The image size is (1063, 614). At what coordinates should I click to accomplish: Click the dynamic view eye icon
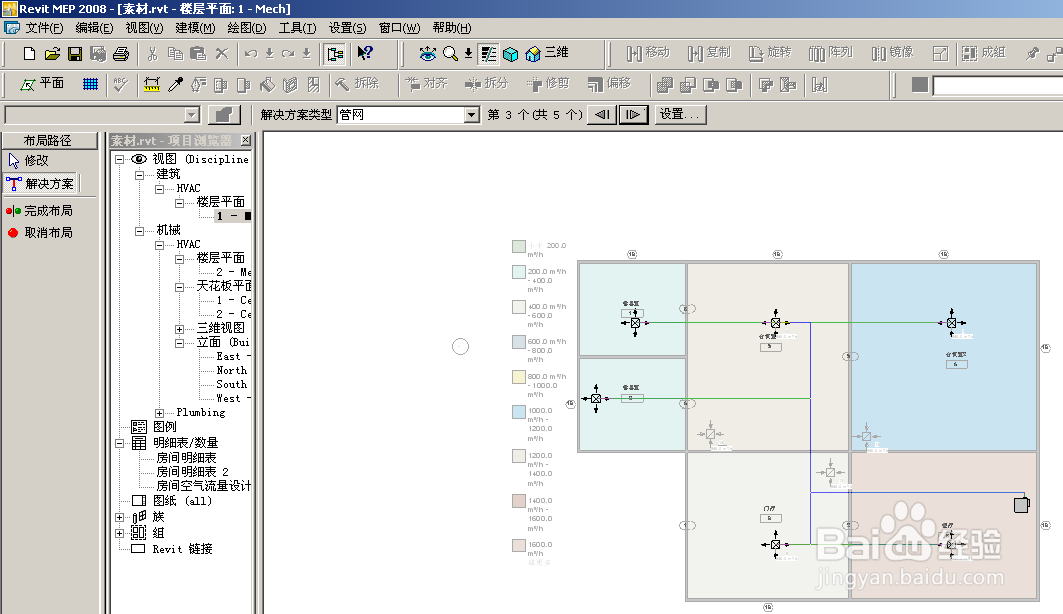[x=427, y=54]
